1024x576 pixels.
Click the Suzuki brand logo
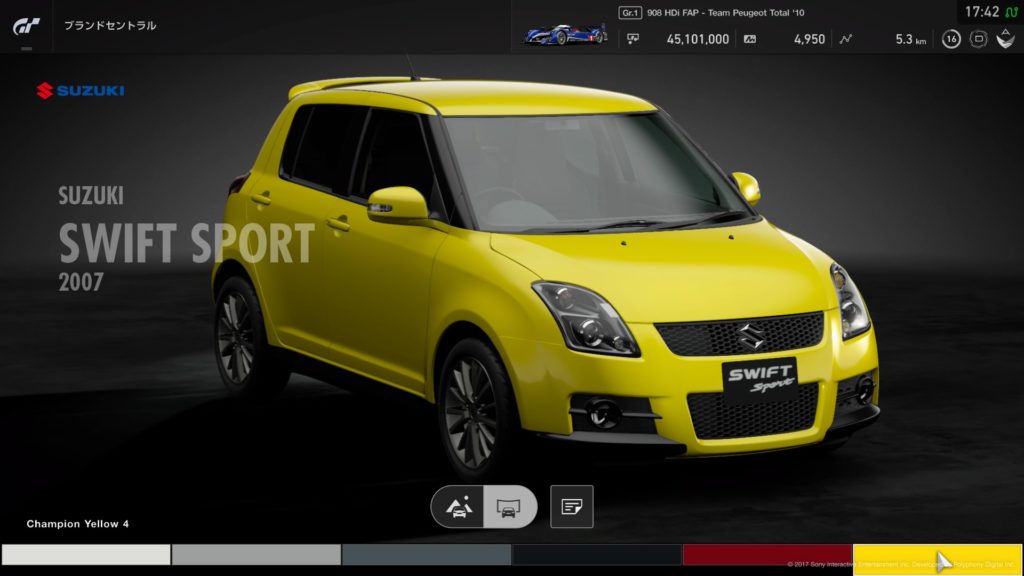[x=80, y=90]
